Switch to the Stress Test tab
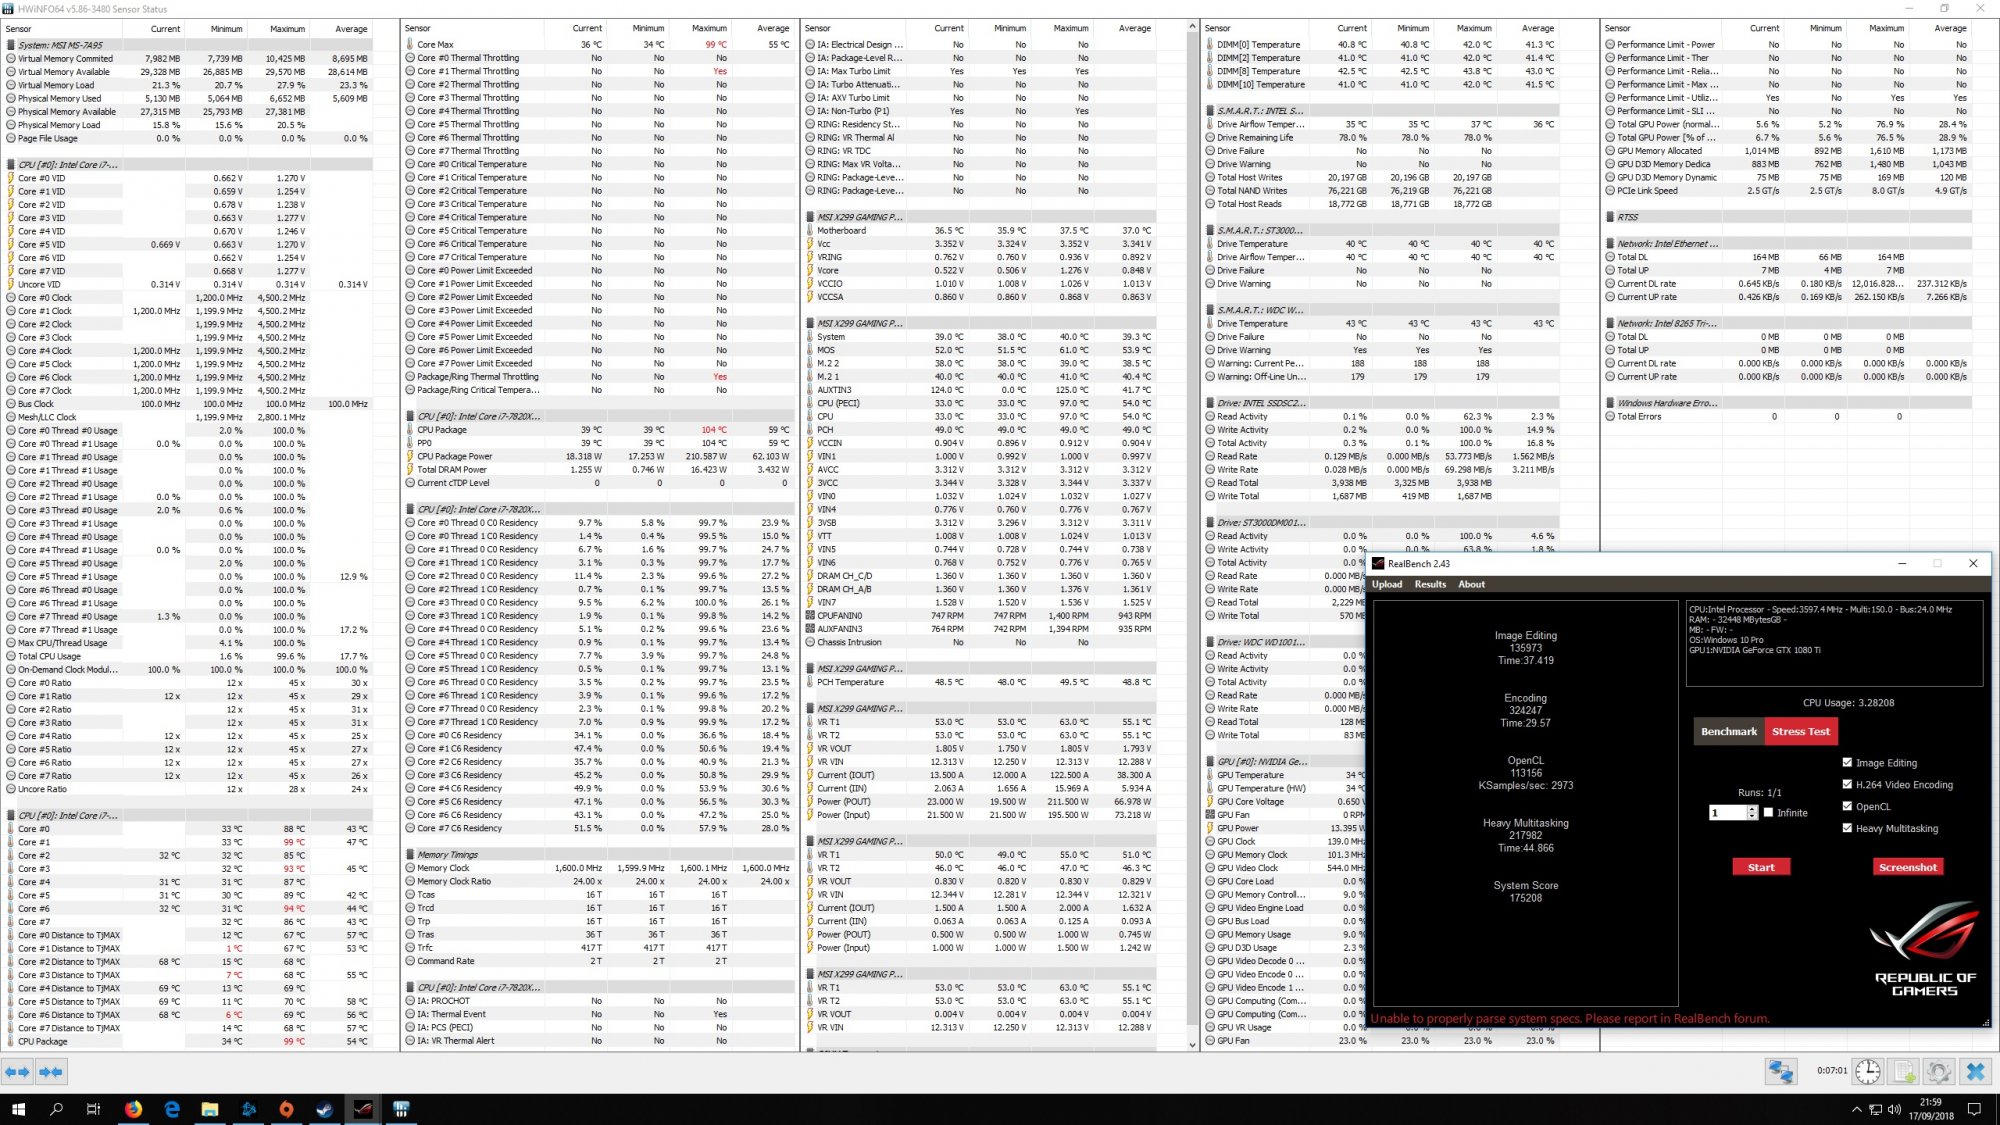Screen dimensions: 2000x1125 [1800, 731]
